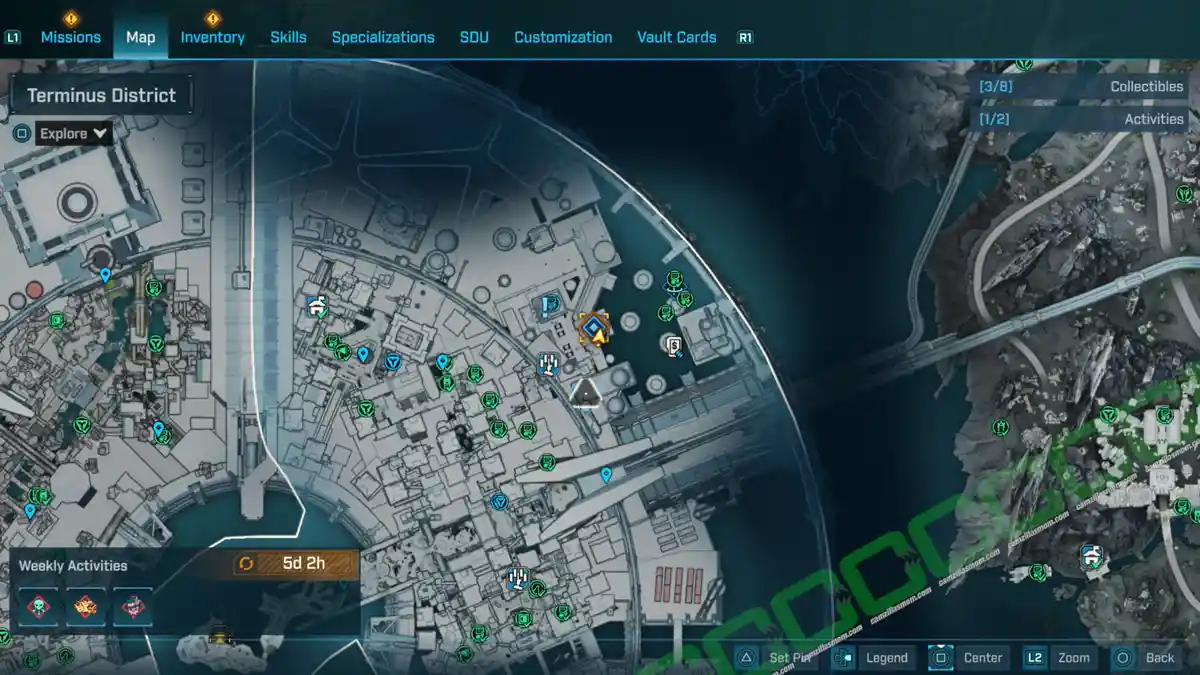Expand the Explore dropdown

75,133
